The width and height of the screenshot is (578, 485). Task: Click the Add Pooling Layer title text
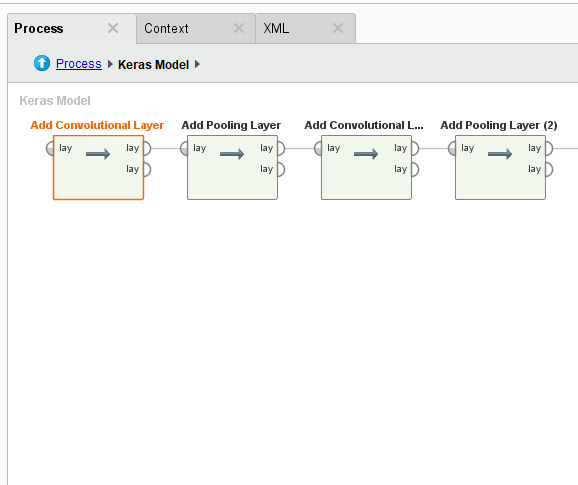[x=231, y=125]
